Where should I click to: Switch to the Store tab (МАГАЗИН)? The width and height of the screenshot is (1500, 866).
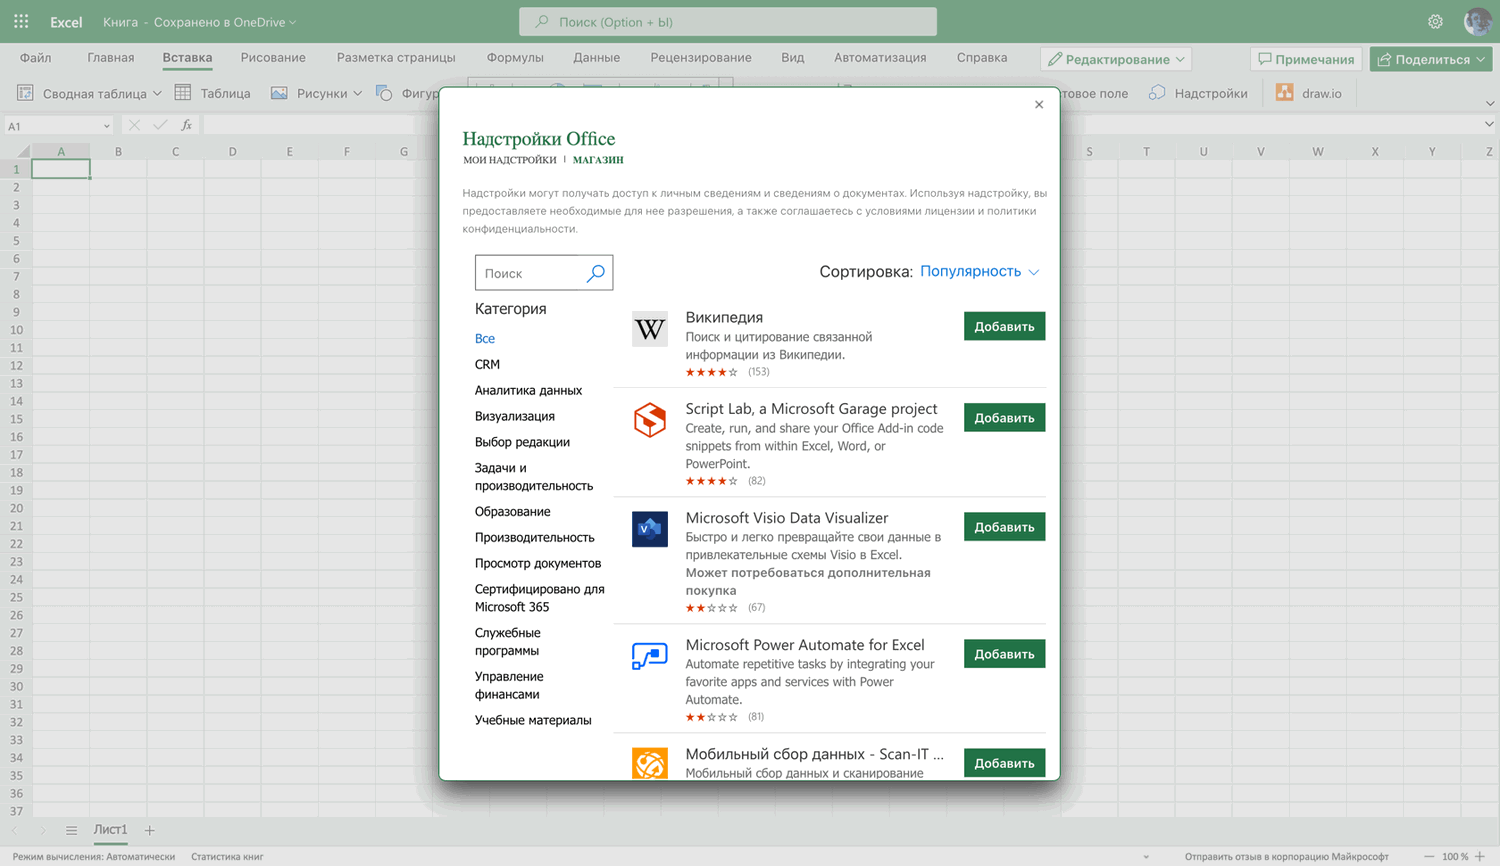(598, 160)
